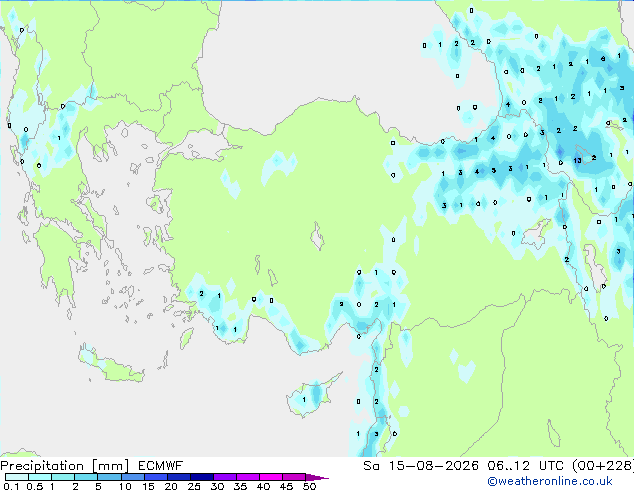Click the '1' precipitation value on Cyprus
Viewport: 634px width, 490px height.
pos(304,400)
